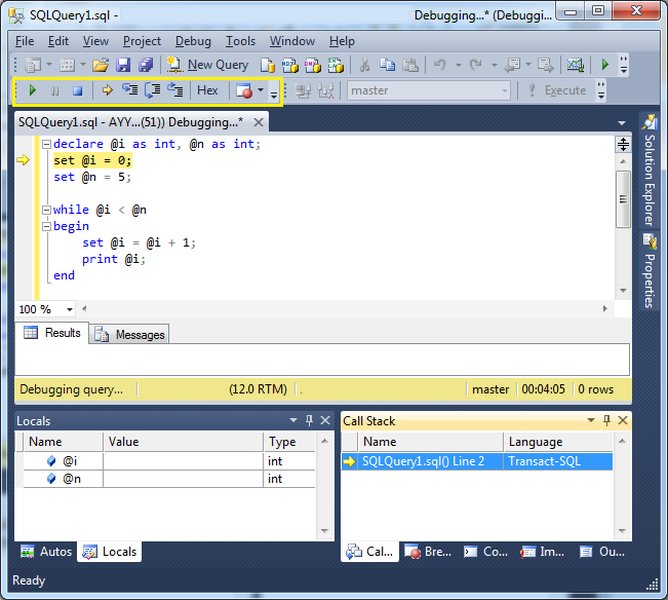Collapse the declare statement outline box
This screenshot has width=668, height=600.
click(x=46, y=144)
